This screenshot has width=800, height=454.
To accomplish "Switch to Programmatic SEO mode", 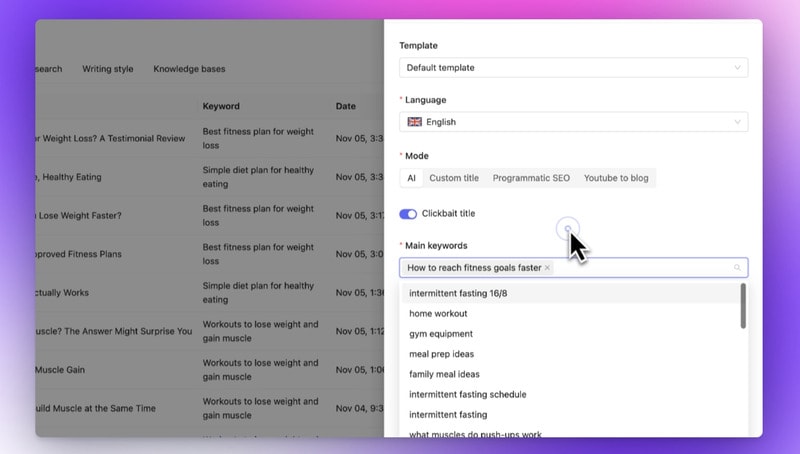I will (x=531, y=178).
